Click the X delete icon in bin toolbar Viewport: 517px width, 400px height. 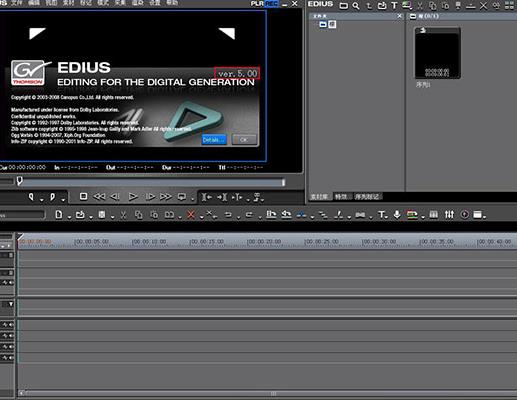[x=483, y=6]
